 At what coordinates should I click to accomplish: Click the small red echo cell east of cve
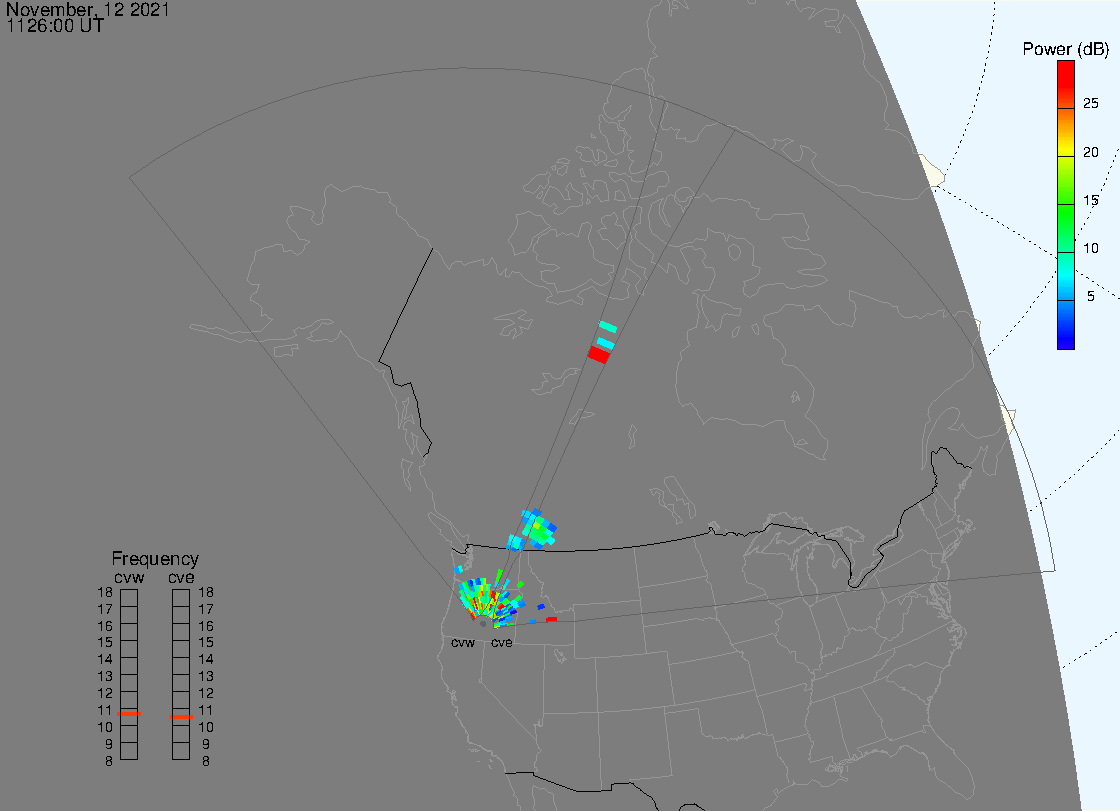coord(551,620)
